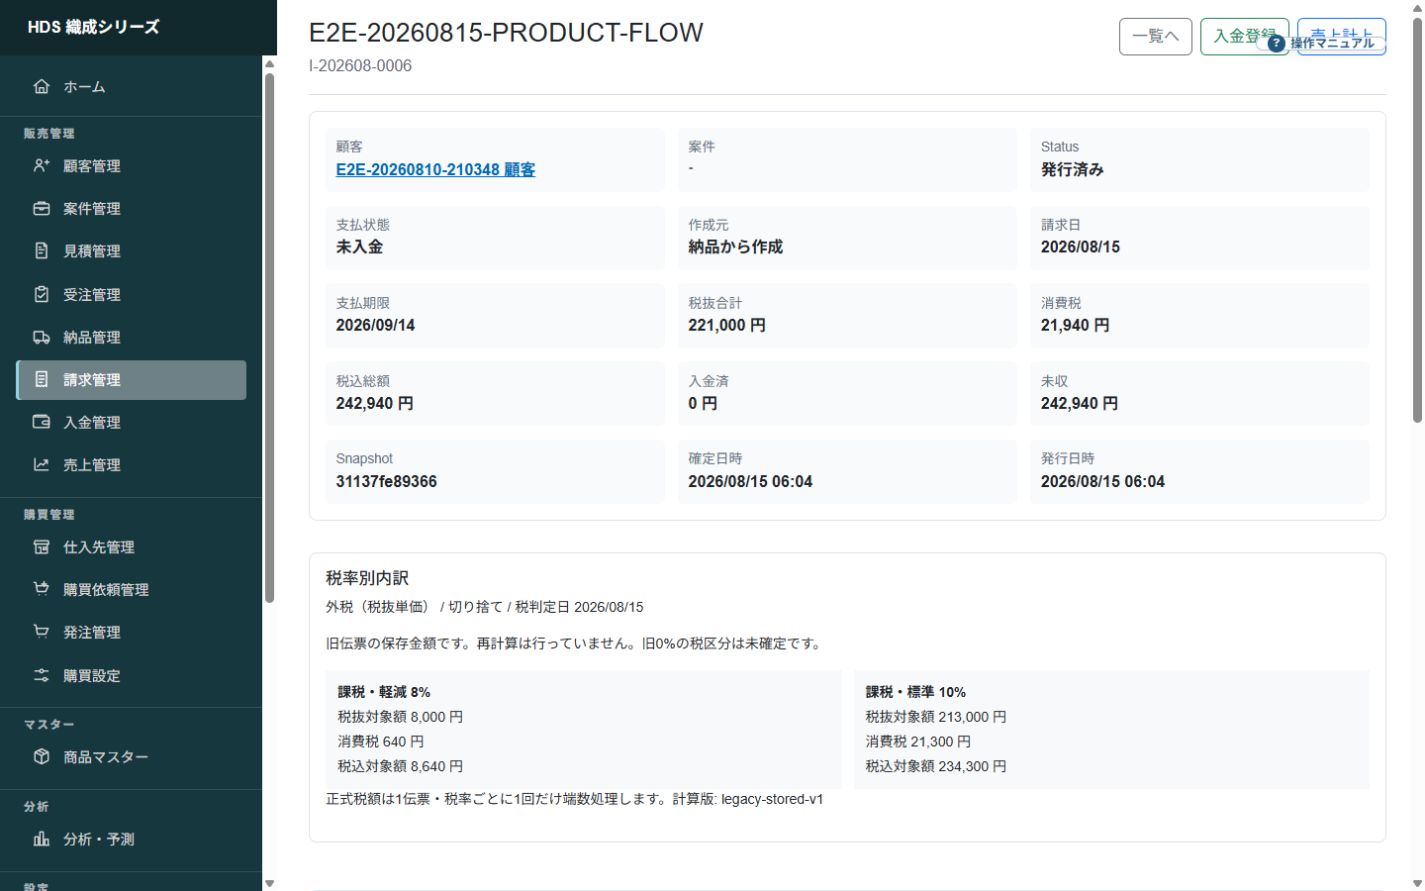Image resolution: width=1425 pixels, height=891 pixels.
Task: Go to 顧客管理 in sidebar
Action: tap(131, 166)
